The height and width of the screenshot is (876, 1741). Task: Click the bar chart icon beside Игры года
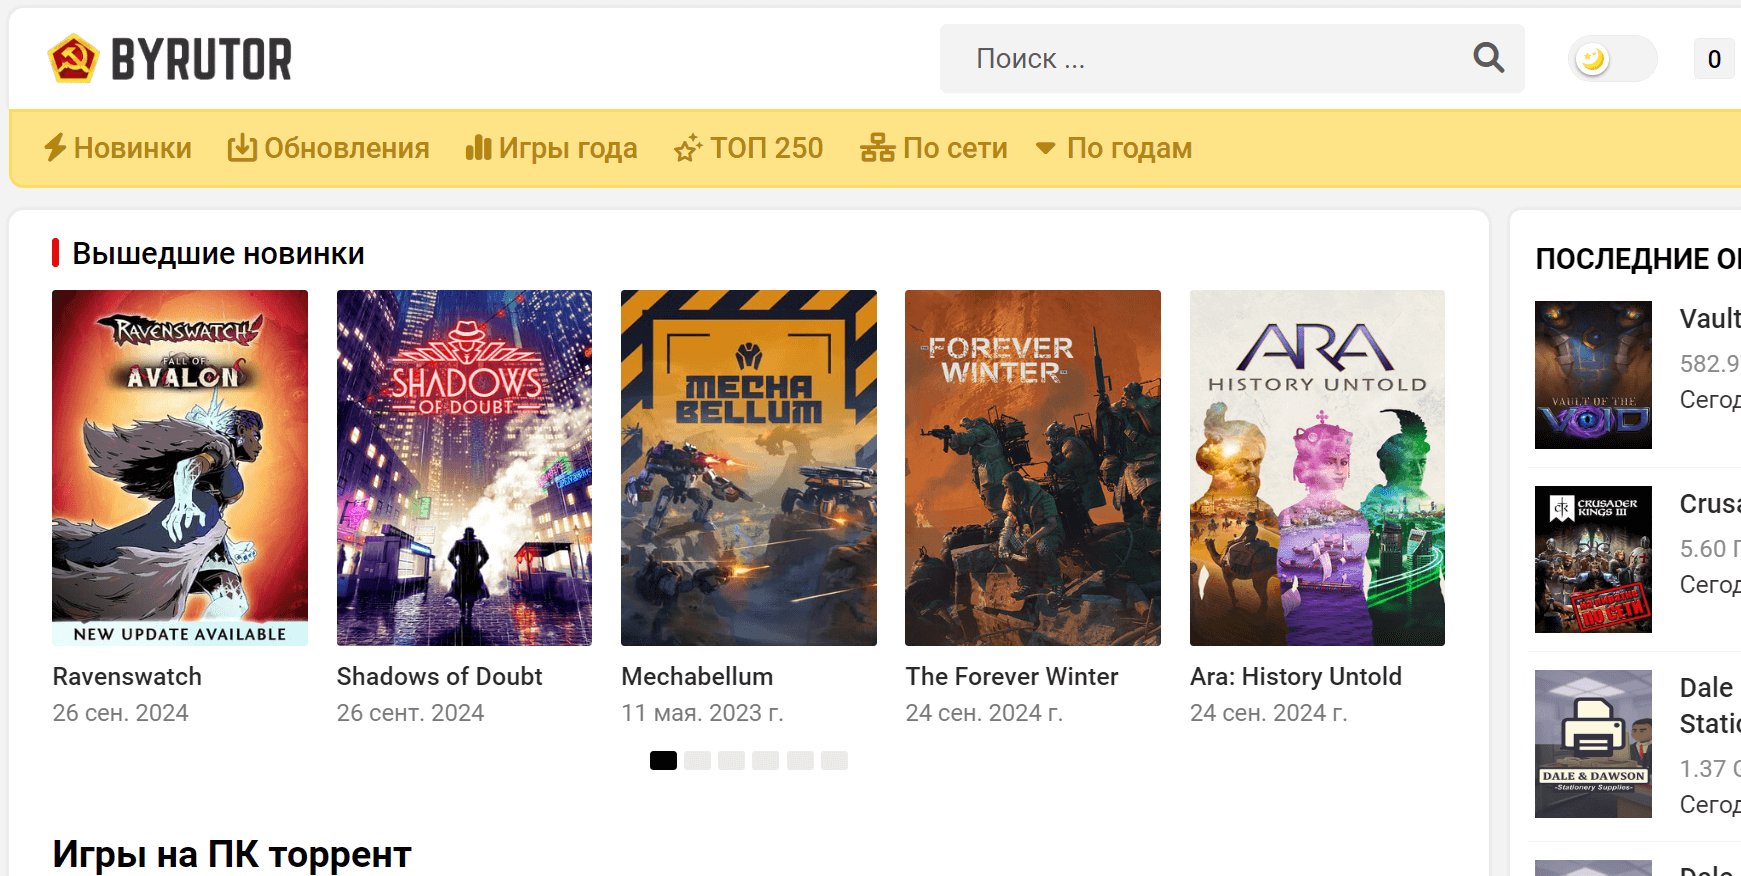478,148
